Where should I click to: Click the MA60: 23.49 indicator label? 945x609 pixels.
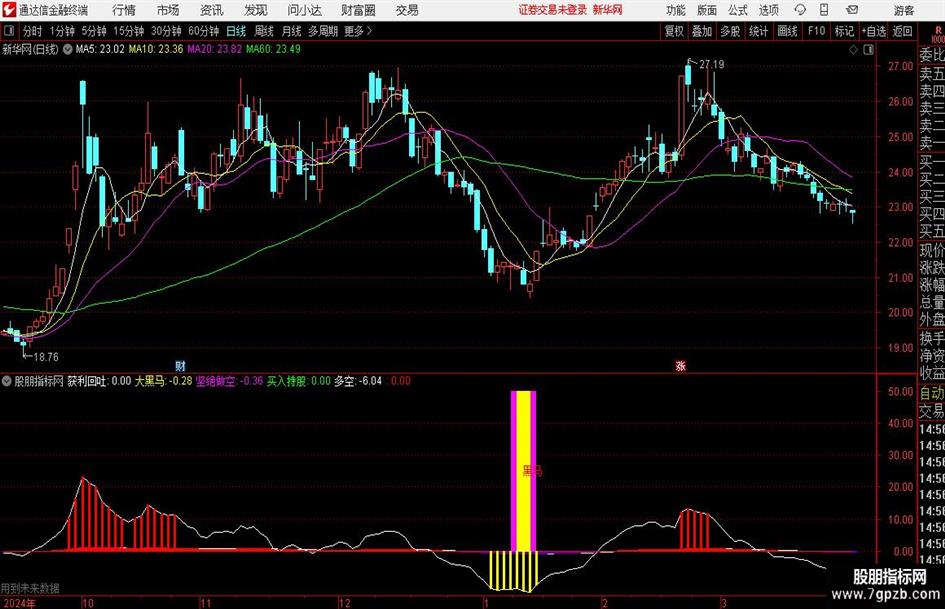point(274,49)
